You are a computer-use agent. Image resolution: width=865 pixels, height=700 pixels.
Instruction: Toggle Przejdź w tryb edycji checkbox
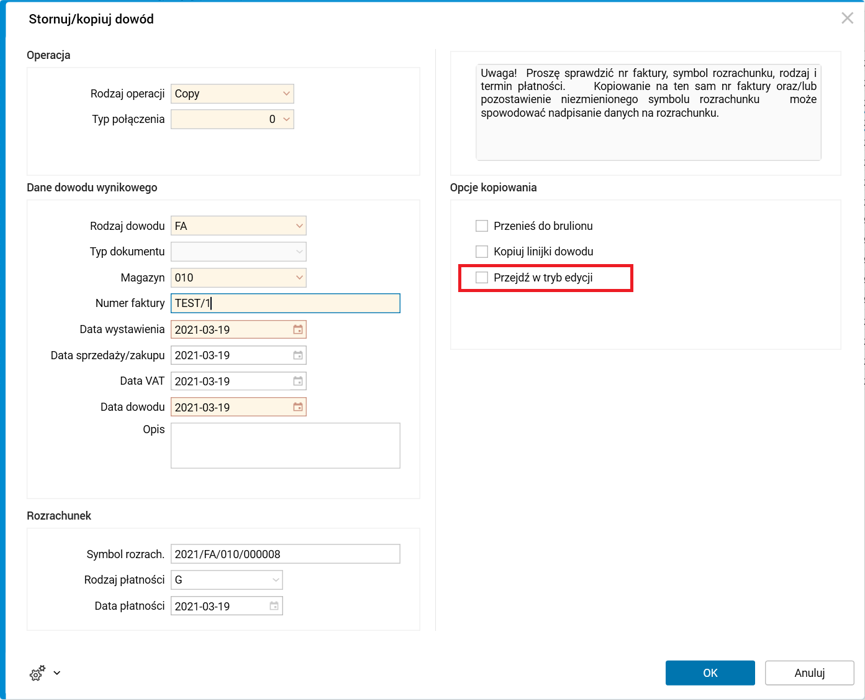[482, 277]
